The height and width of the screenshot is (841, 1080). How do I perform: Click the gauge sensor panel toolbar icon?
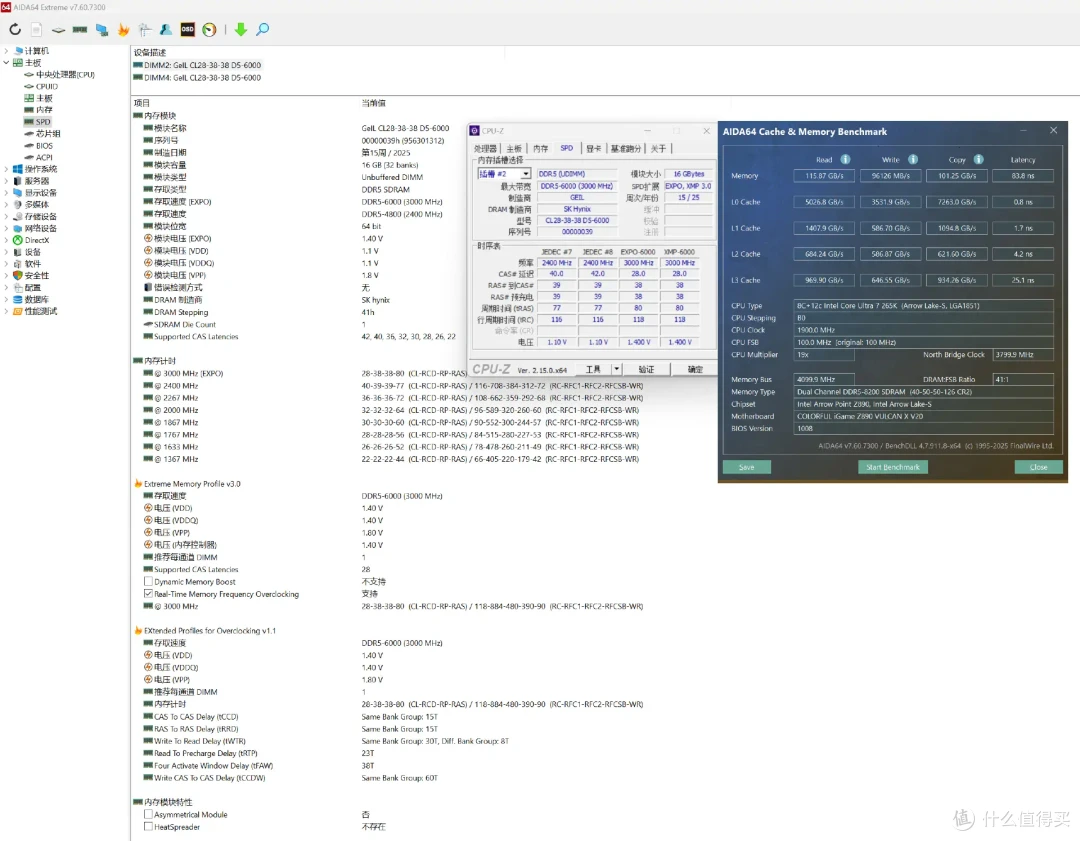pyautogui.click(x=209, y=30)
